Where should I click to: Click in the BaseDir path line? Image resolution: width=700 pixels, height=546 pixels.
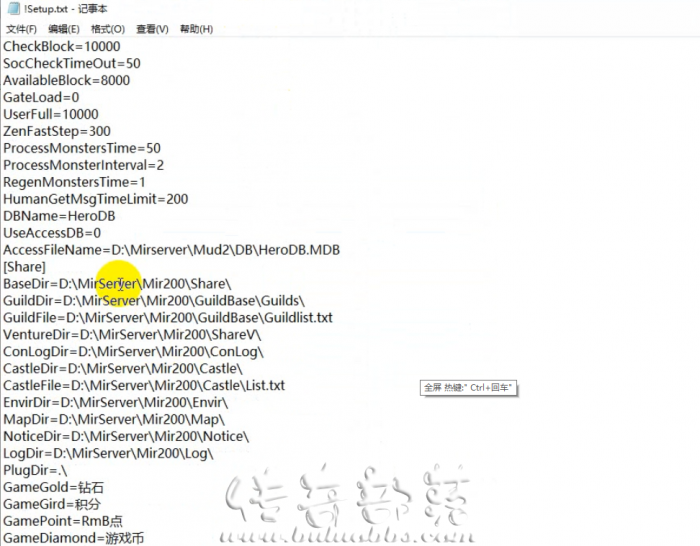tap(117, 284)
